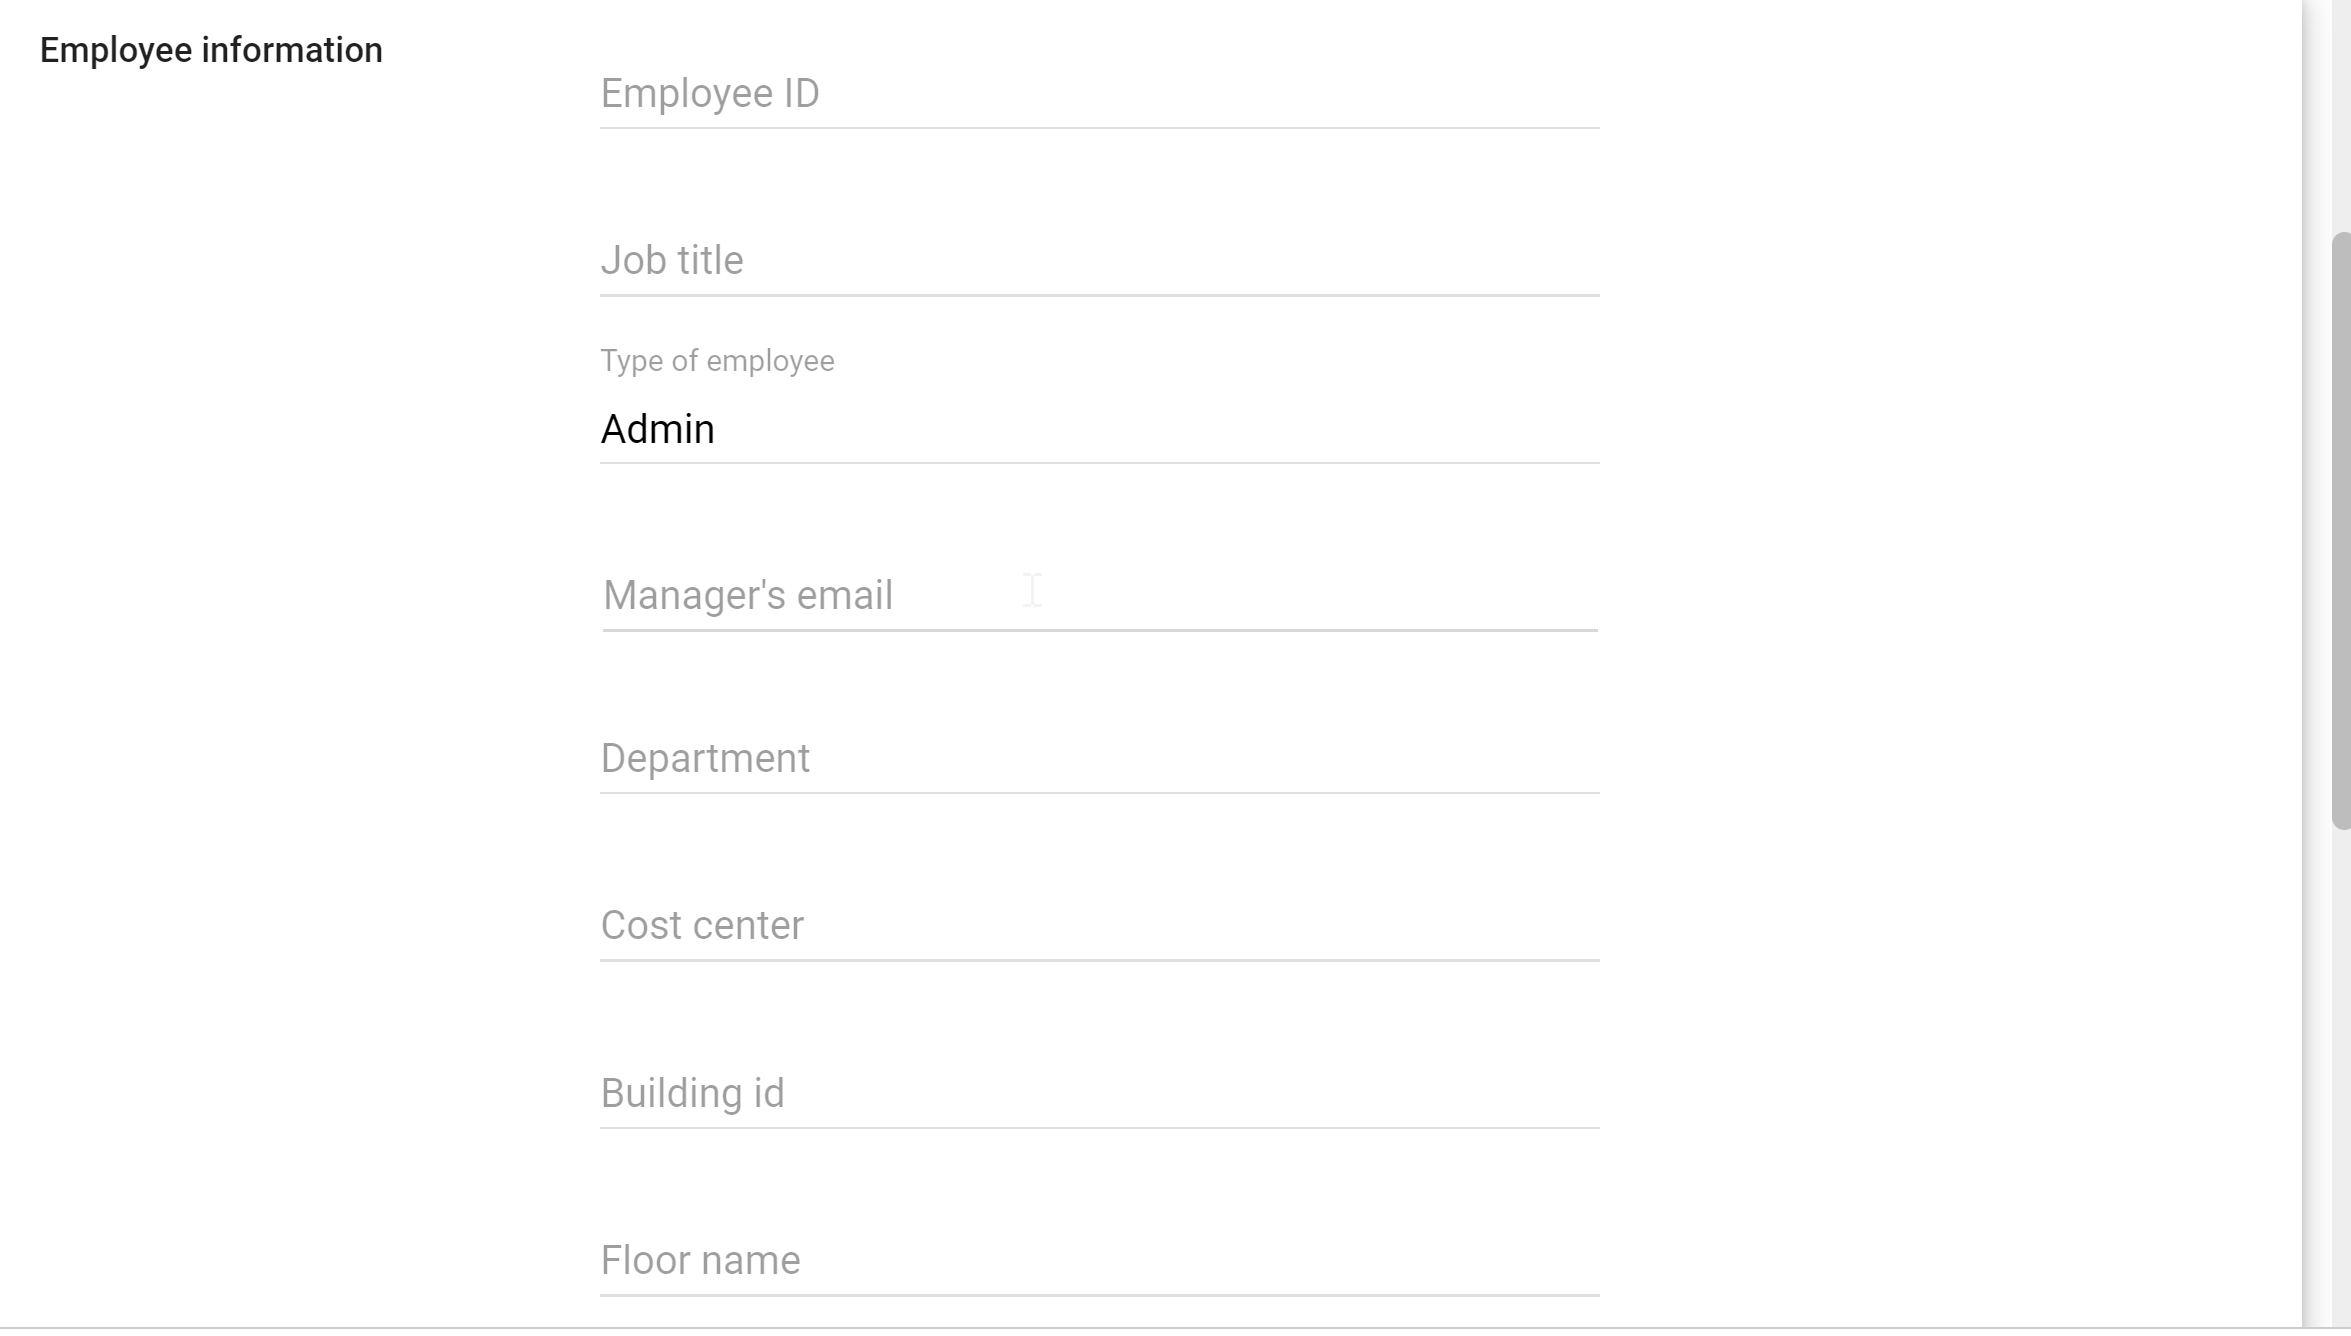Focus the Department text field
This screenshot has width=2351, height=1336.
(1099, 759)
